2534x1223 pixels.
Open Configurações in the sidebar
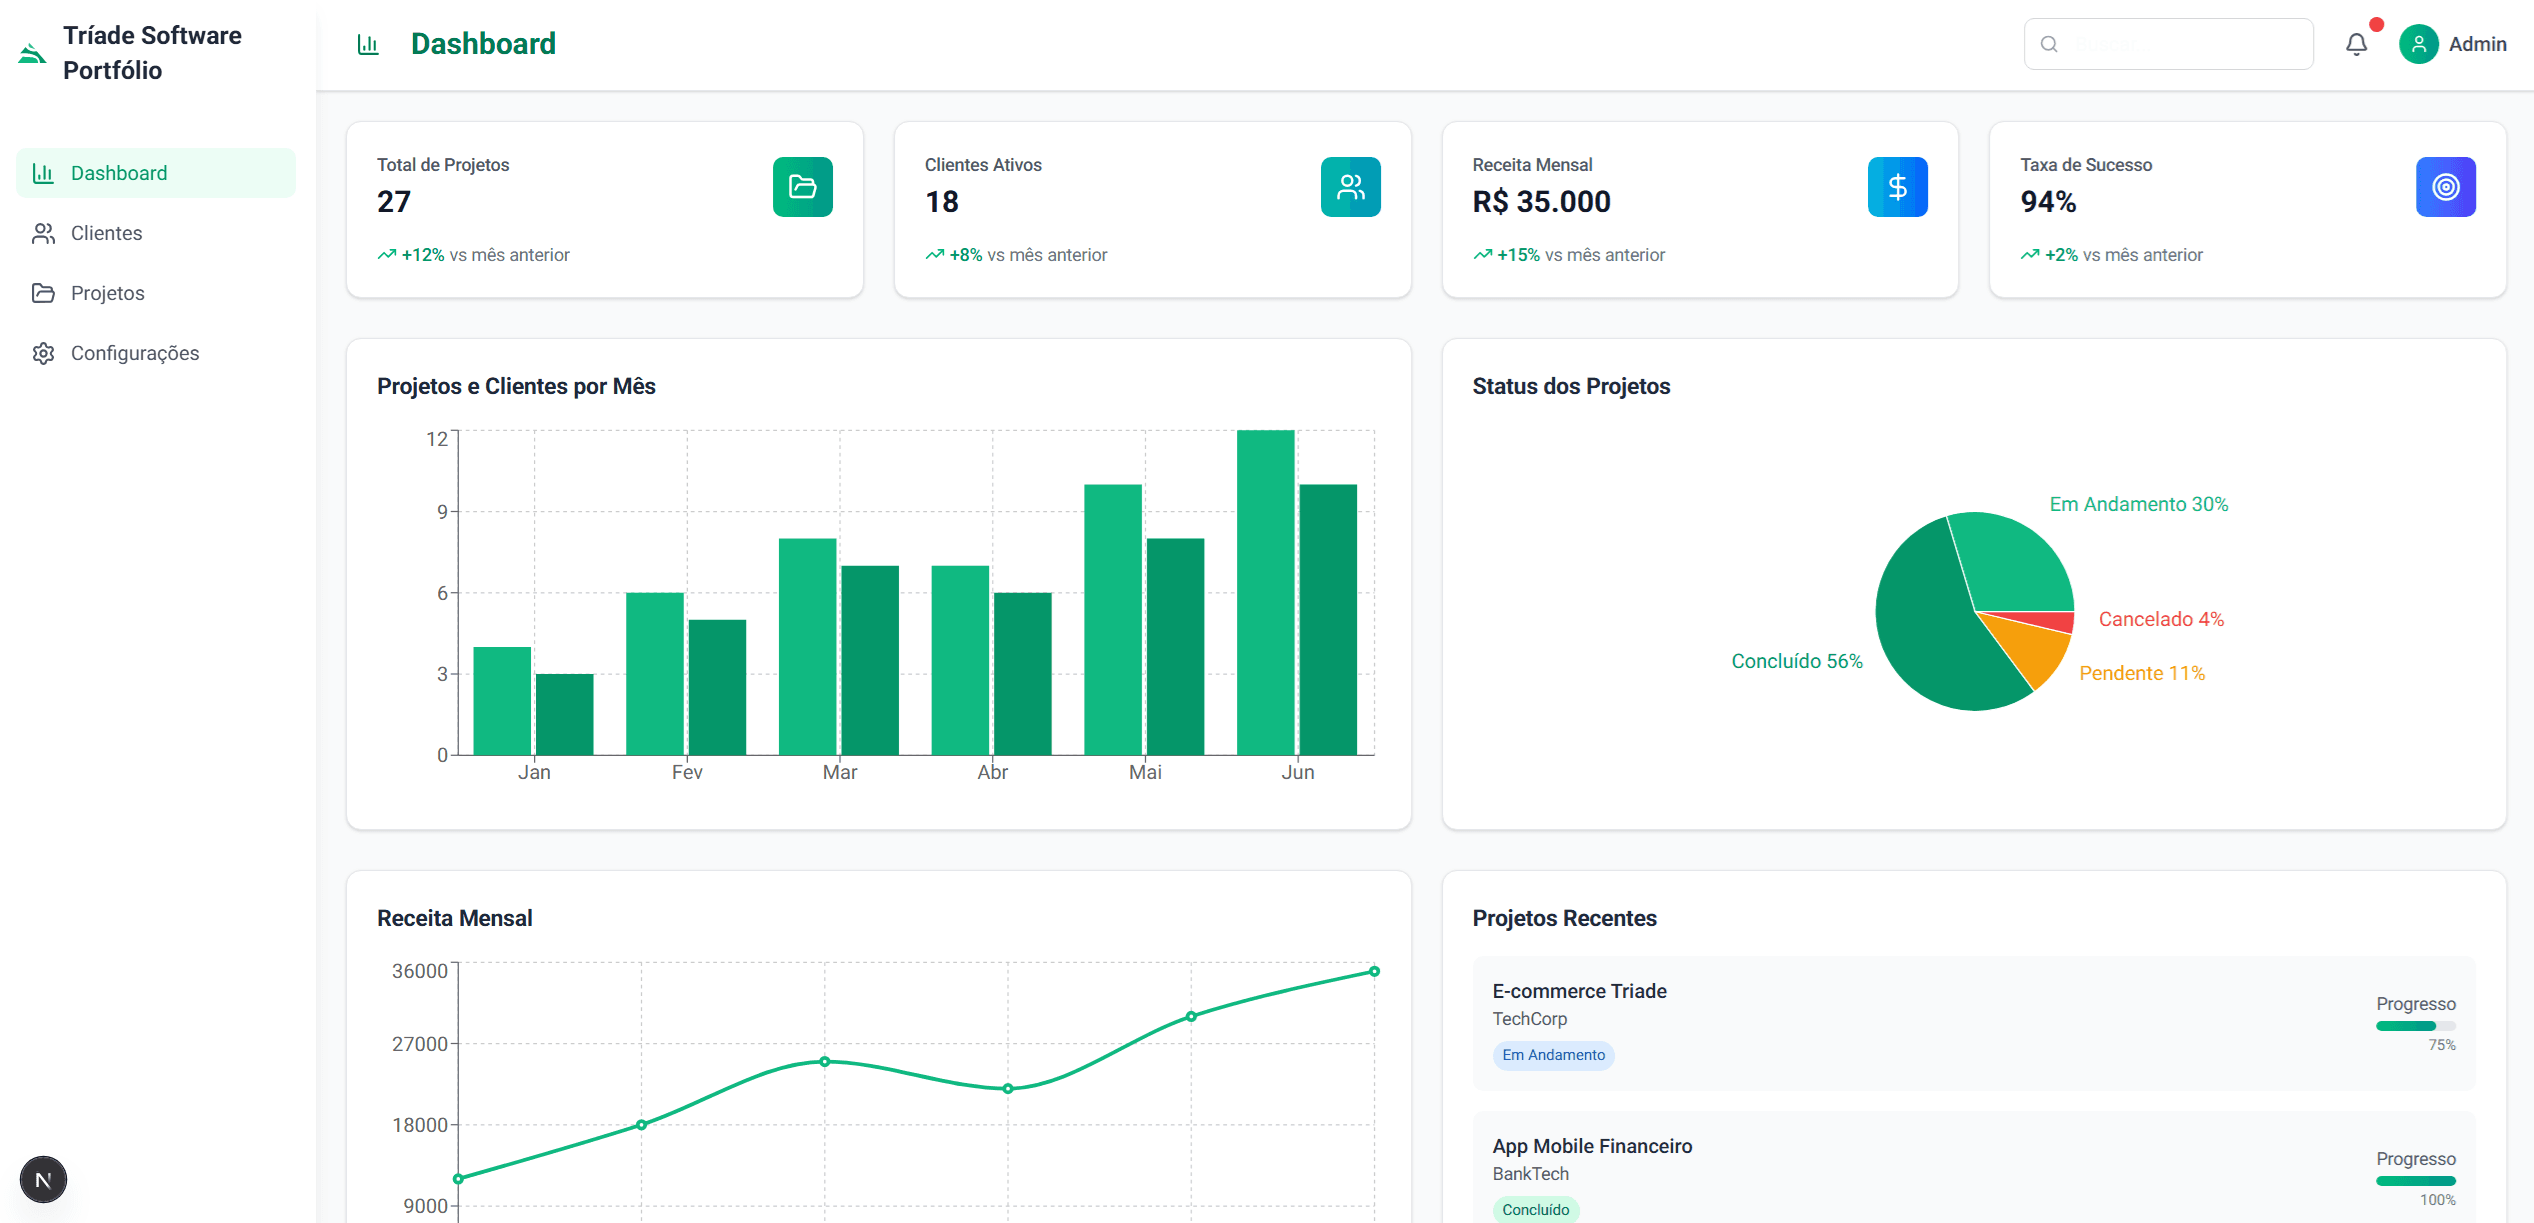click(x=156, y=353)
